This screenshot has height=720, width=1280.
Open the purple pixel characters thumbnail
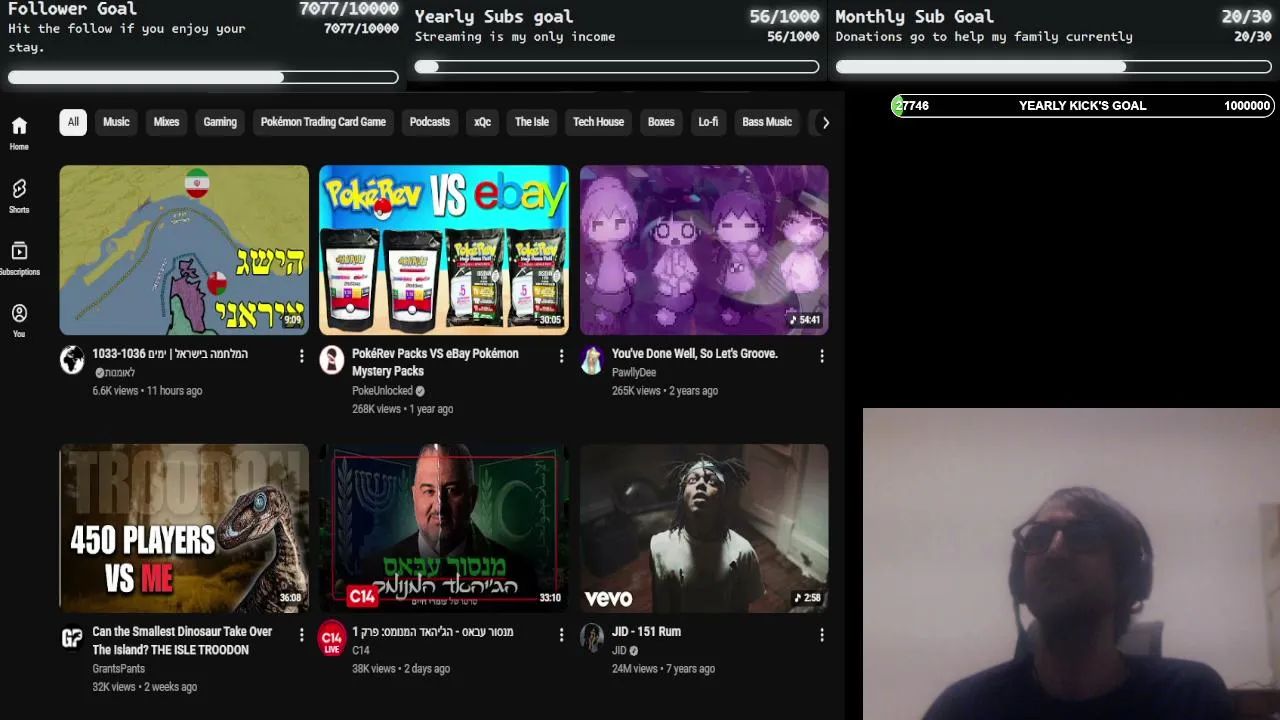[704, 250]
